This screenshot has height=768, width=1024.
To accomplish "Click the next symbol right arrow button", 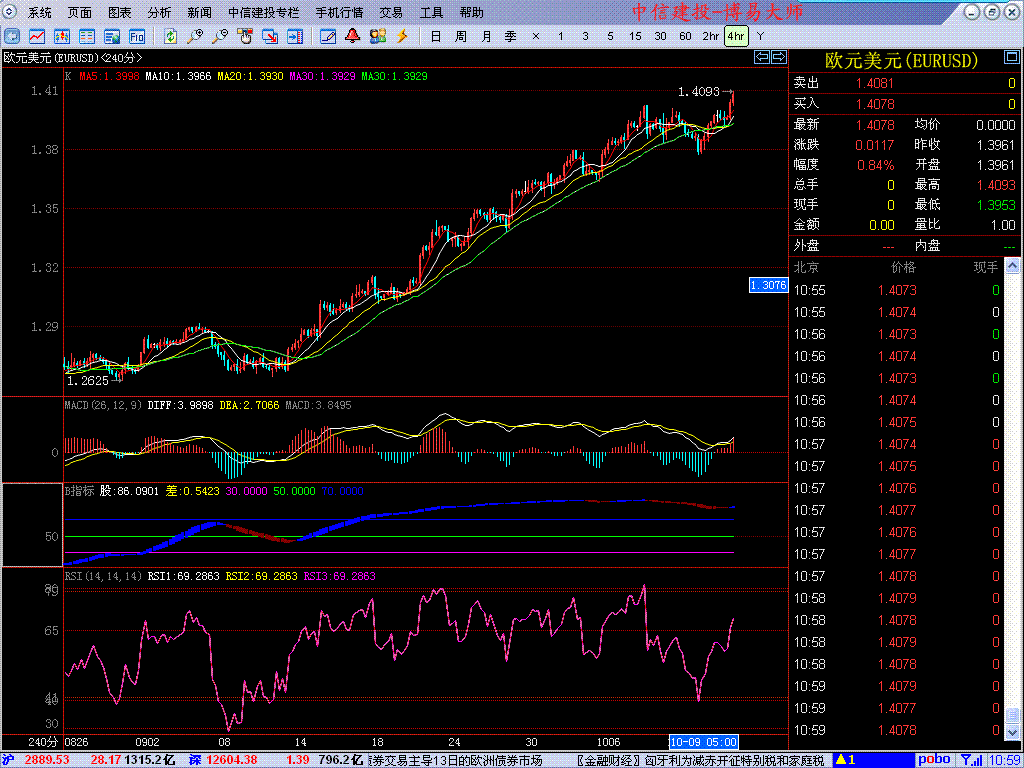I will [x=779, y=57].
